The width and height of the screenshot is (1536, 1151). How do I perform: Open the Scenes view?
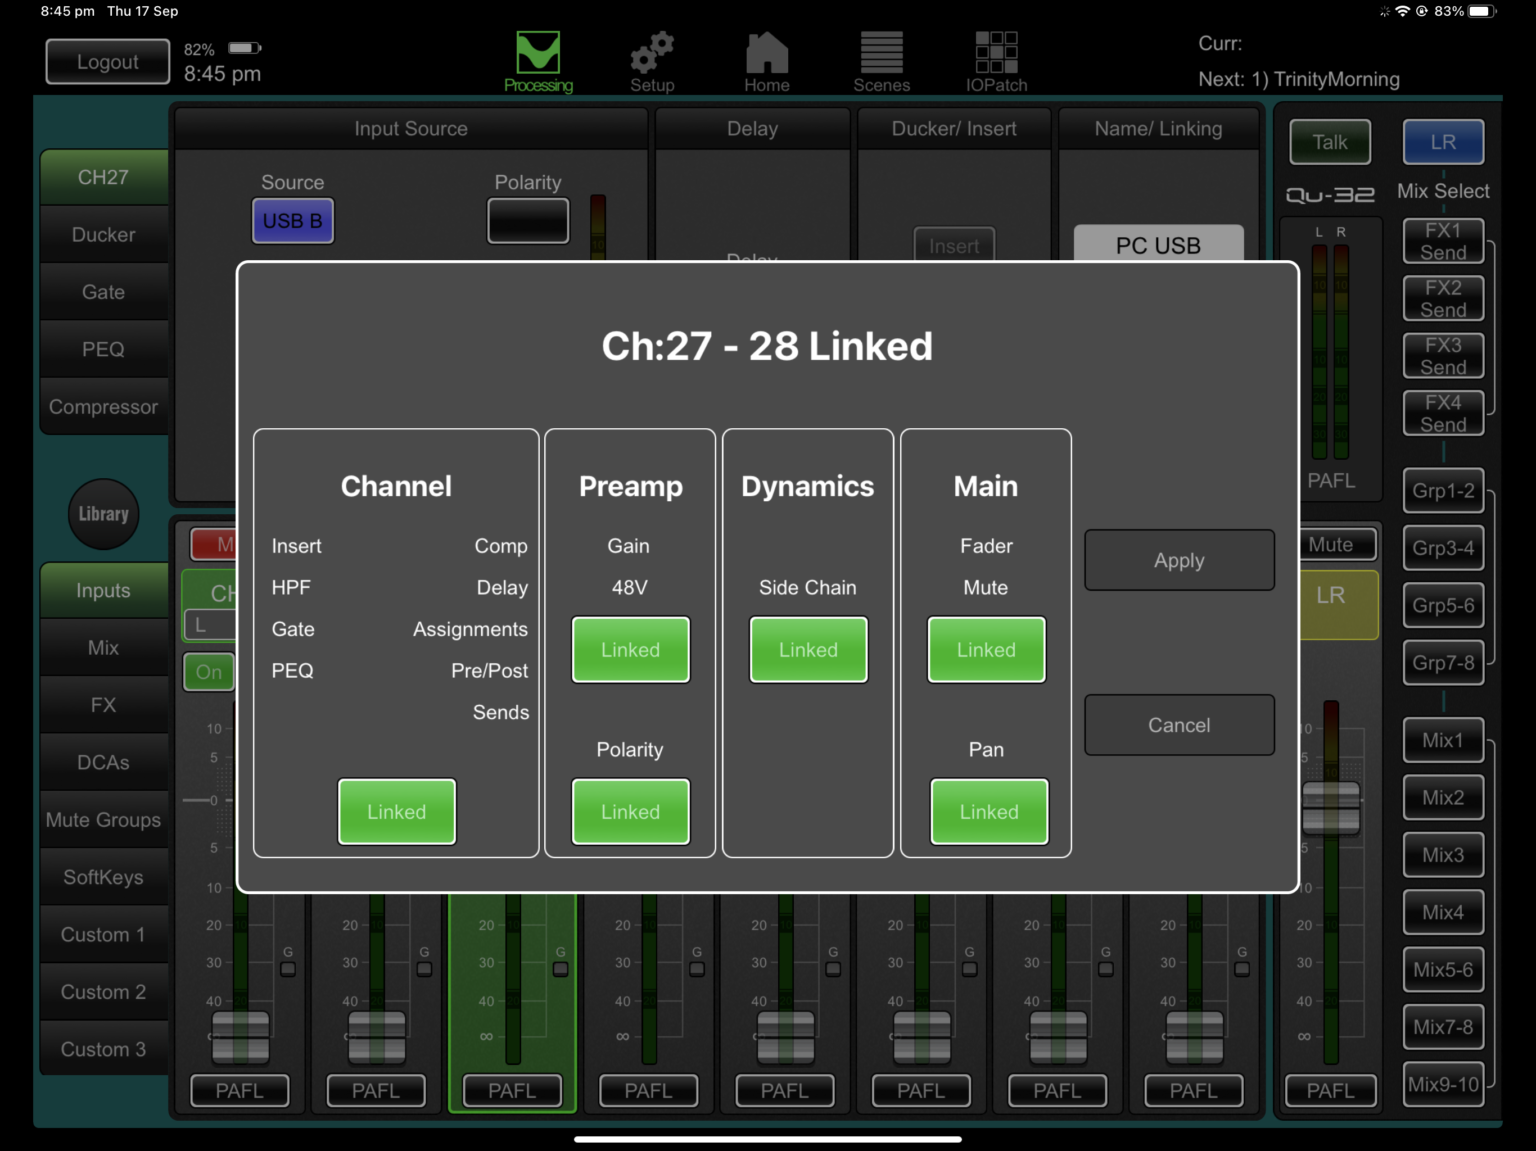point(881,60)
